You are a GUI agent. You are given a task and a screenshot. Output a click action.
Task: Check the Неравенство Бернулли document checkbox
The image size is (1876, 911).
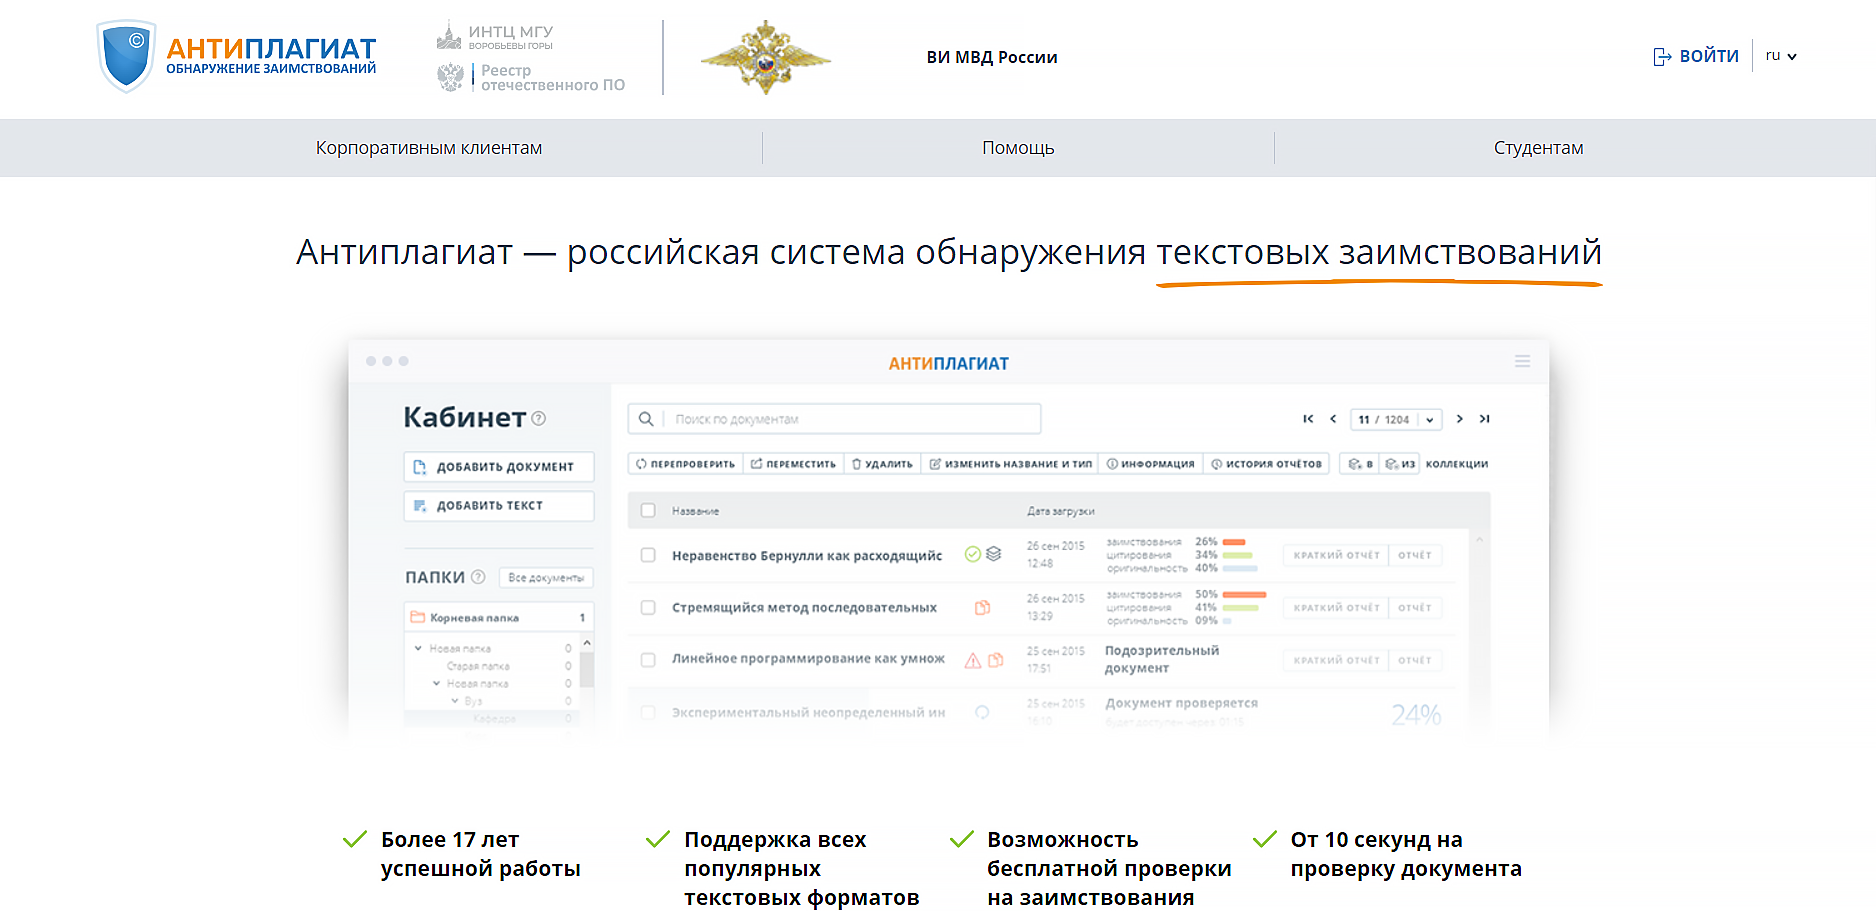pos(648,555)
